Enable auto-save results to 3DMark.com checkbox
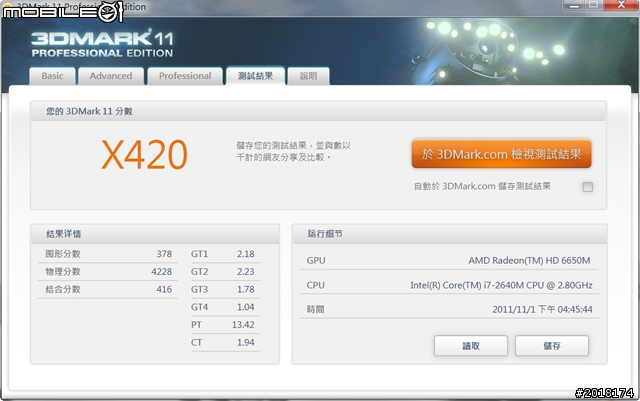Screen dimensions: 640x401 [587, 187]
